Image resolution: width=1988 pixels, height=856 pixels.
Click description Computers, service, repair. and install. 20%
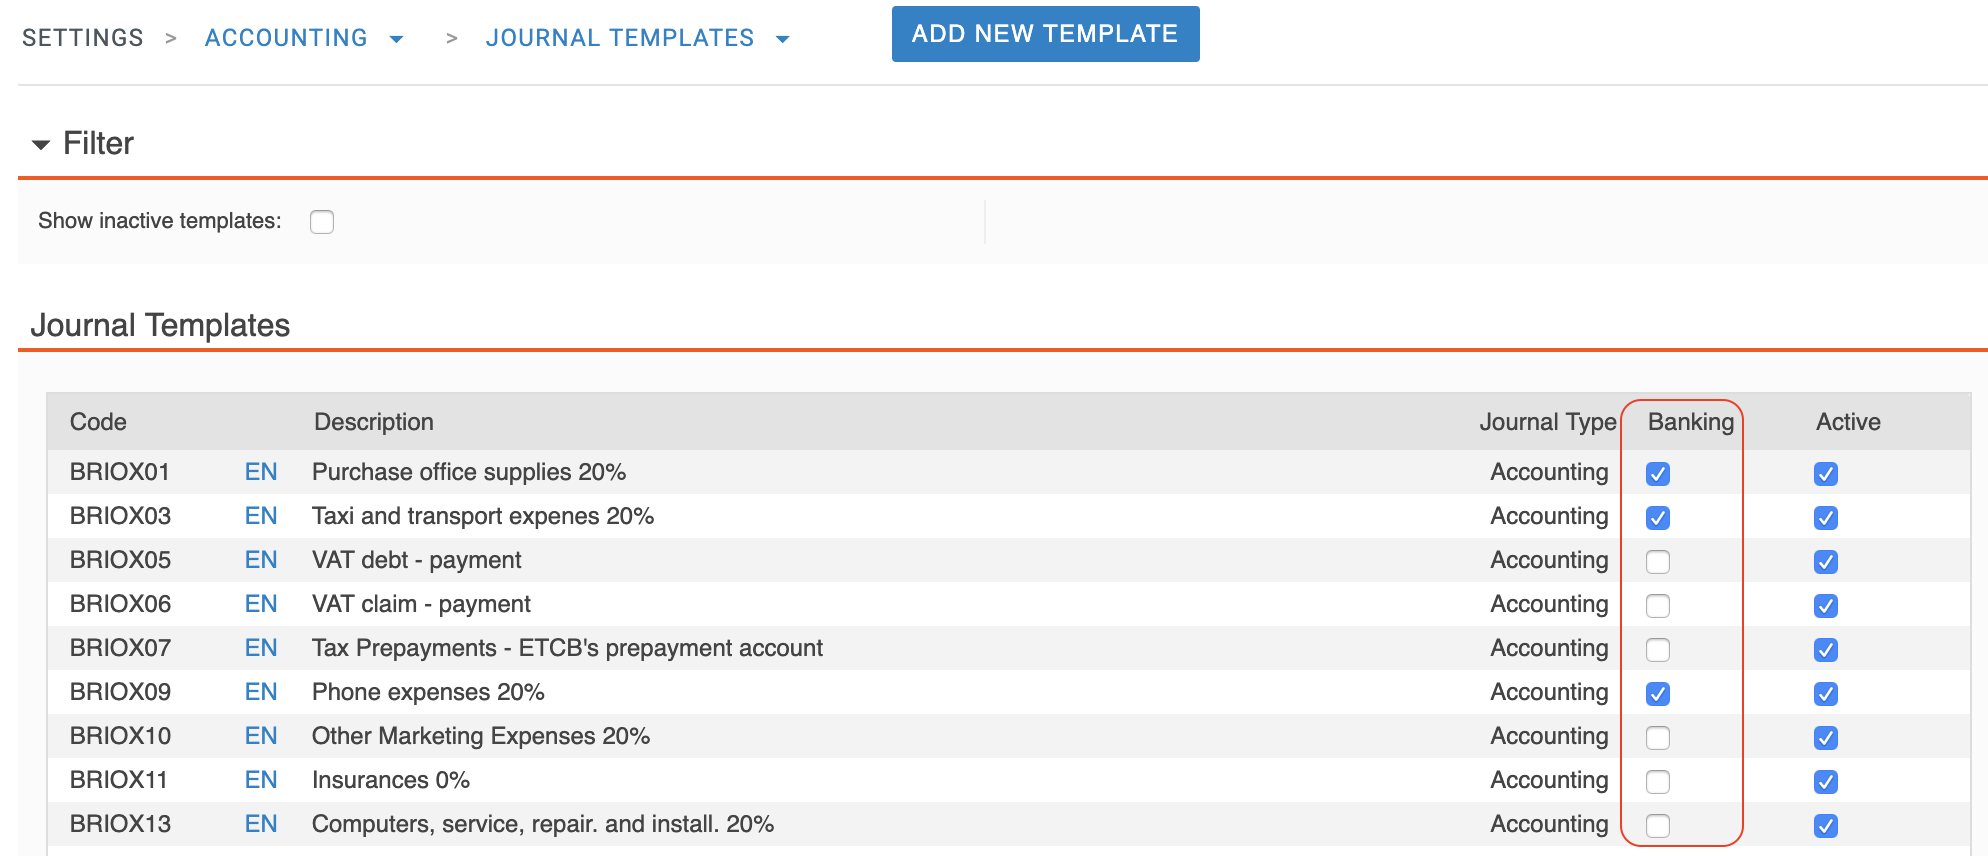coord(543,824)
